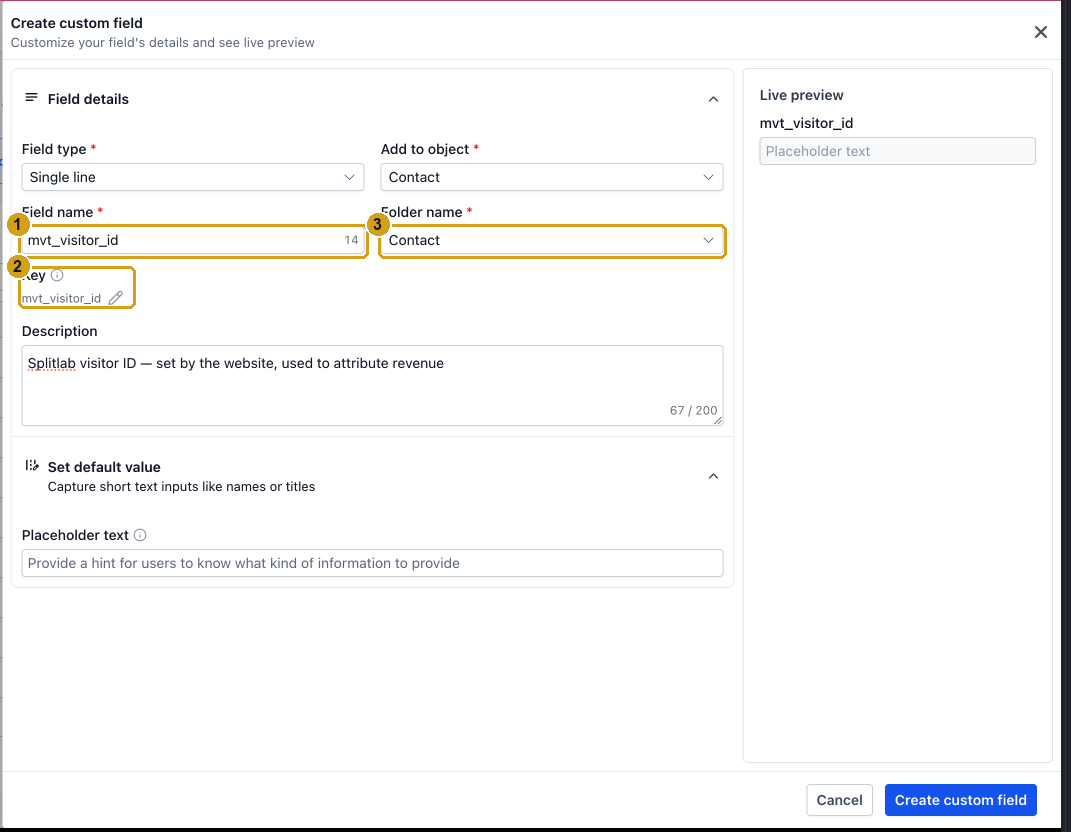This screenshot has width=1071, height=832.
Task: Edit the field key with pencil icon
Action: (116, 298)
